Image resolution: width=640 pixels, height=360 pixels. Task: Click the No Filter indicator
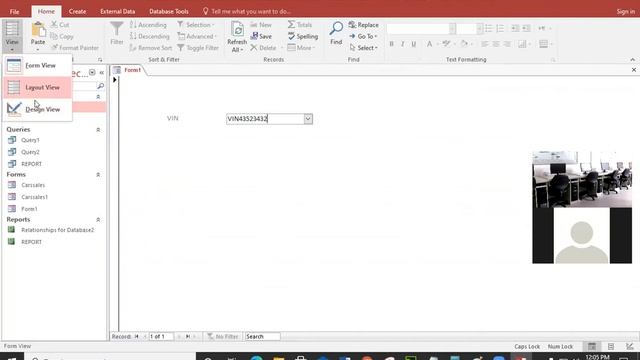tap(222, 336)
